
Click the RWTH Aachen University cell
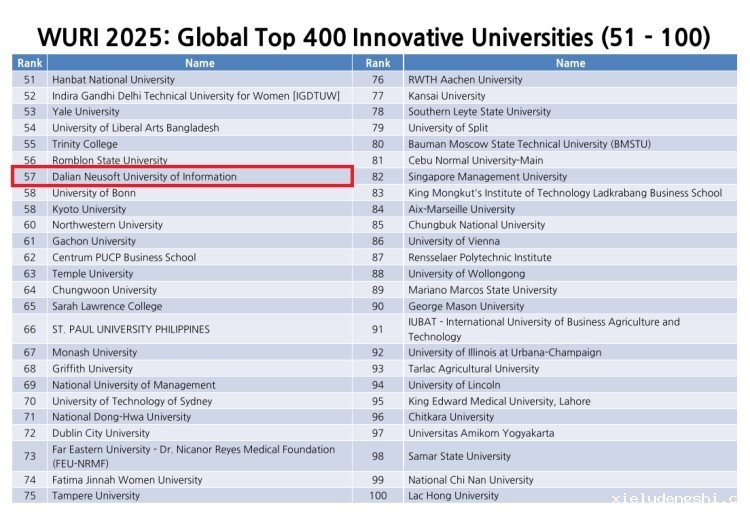[x=465, y=79]
